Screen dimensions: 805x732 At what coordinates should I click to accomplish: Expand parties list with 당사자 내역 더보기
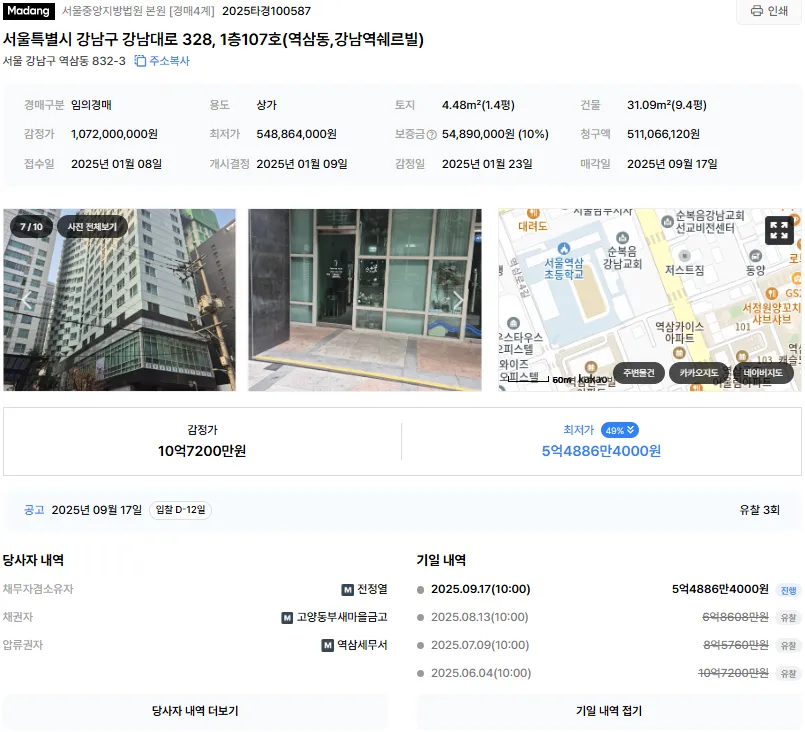click(x=195, y=711)
